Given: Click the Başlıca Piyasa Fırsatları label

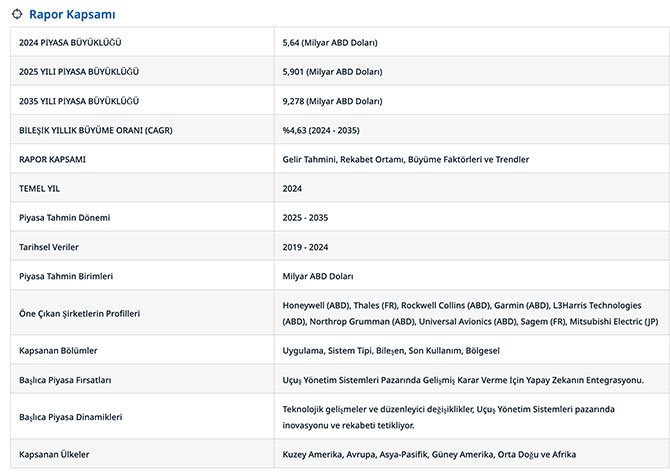Looking at the screenshot, I should (65, 380).
